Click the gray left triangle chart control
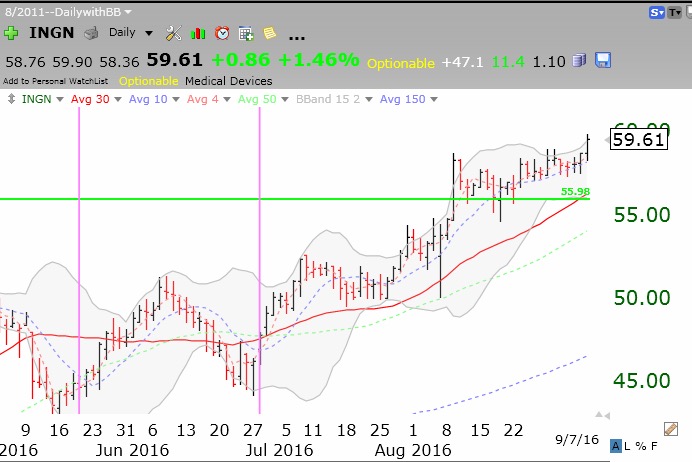Image resolution: width=692 pixels, height=462 pixels. point(607,416)
